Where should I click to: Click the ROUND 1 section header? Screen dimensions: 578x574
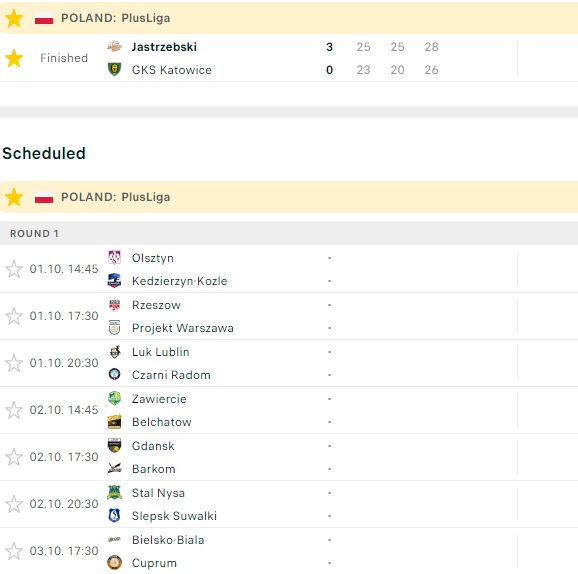pyautogui.click(x=289, y=233)
